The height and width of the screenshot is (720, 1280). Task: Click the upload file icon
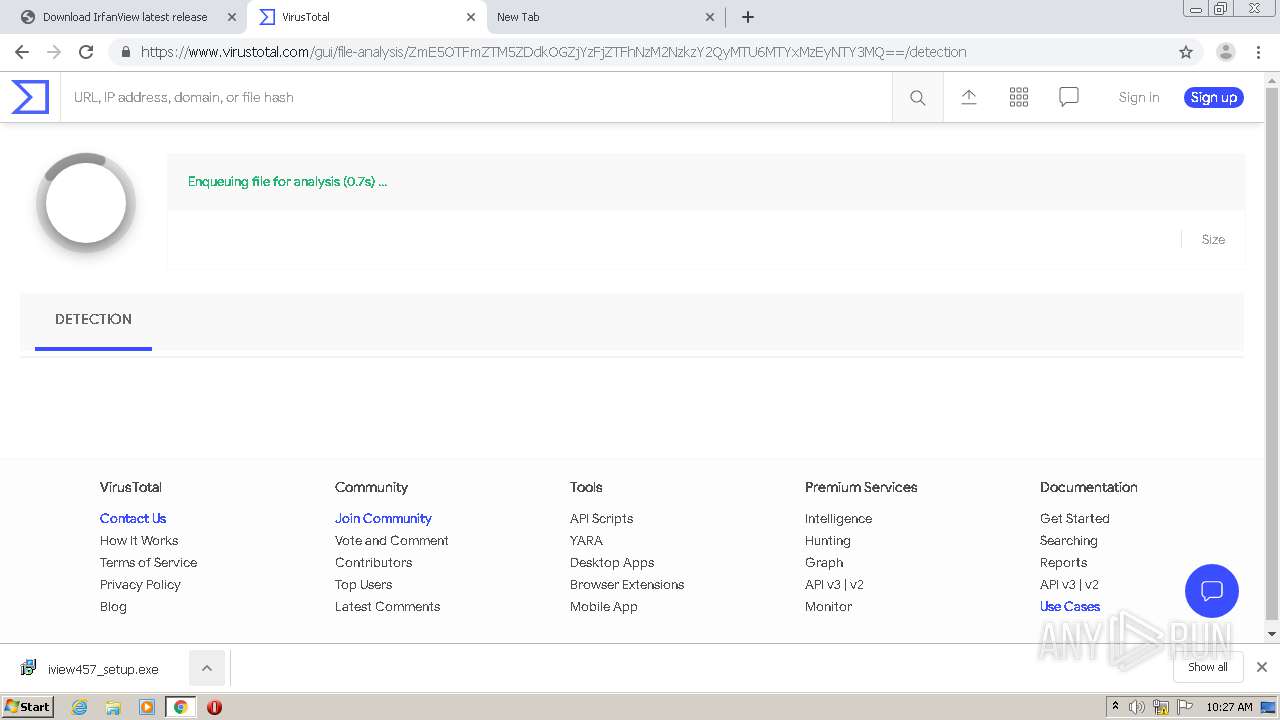pyautogui.click(x=968, y=97)
